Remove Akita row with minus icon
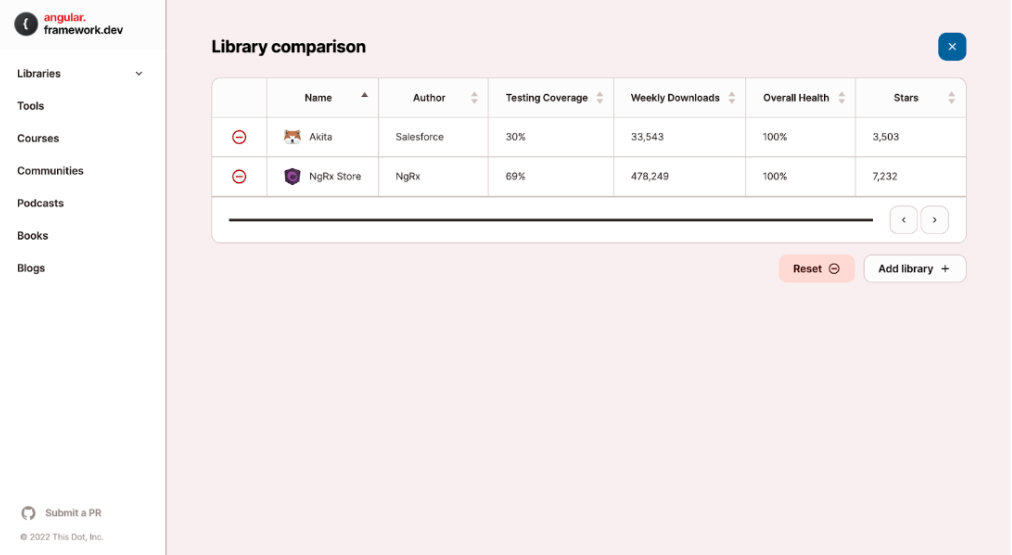The image size is (1012, 555). point(239,137)
